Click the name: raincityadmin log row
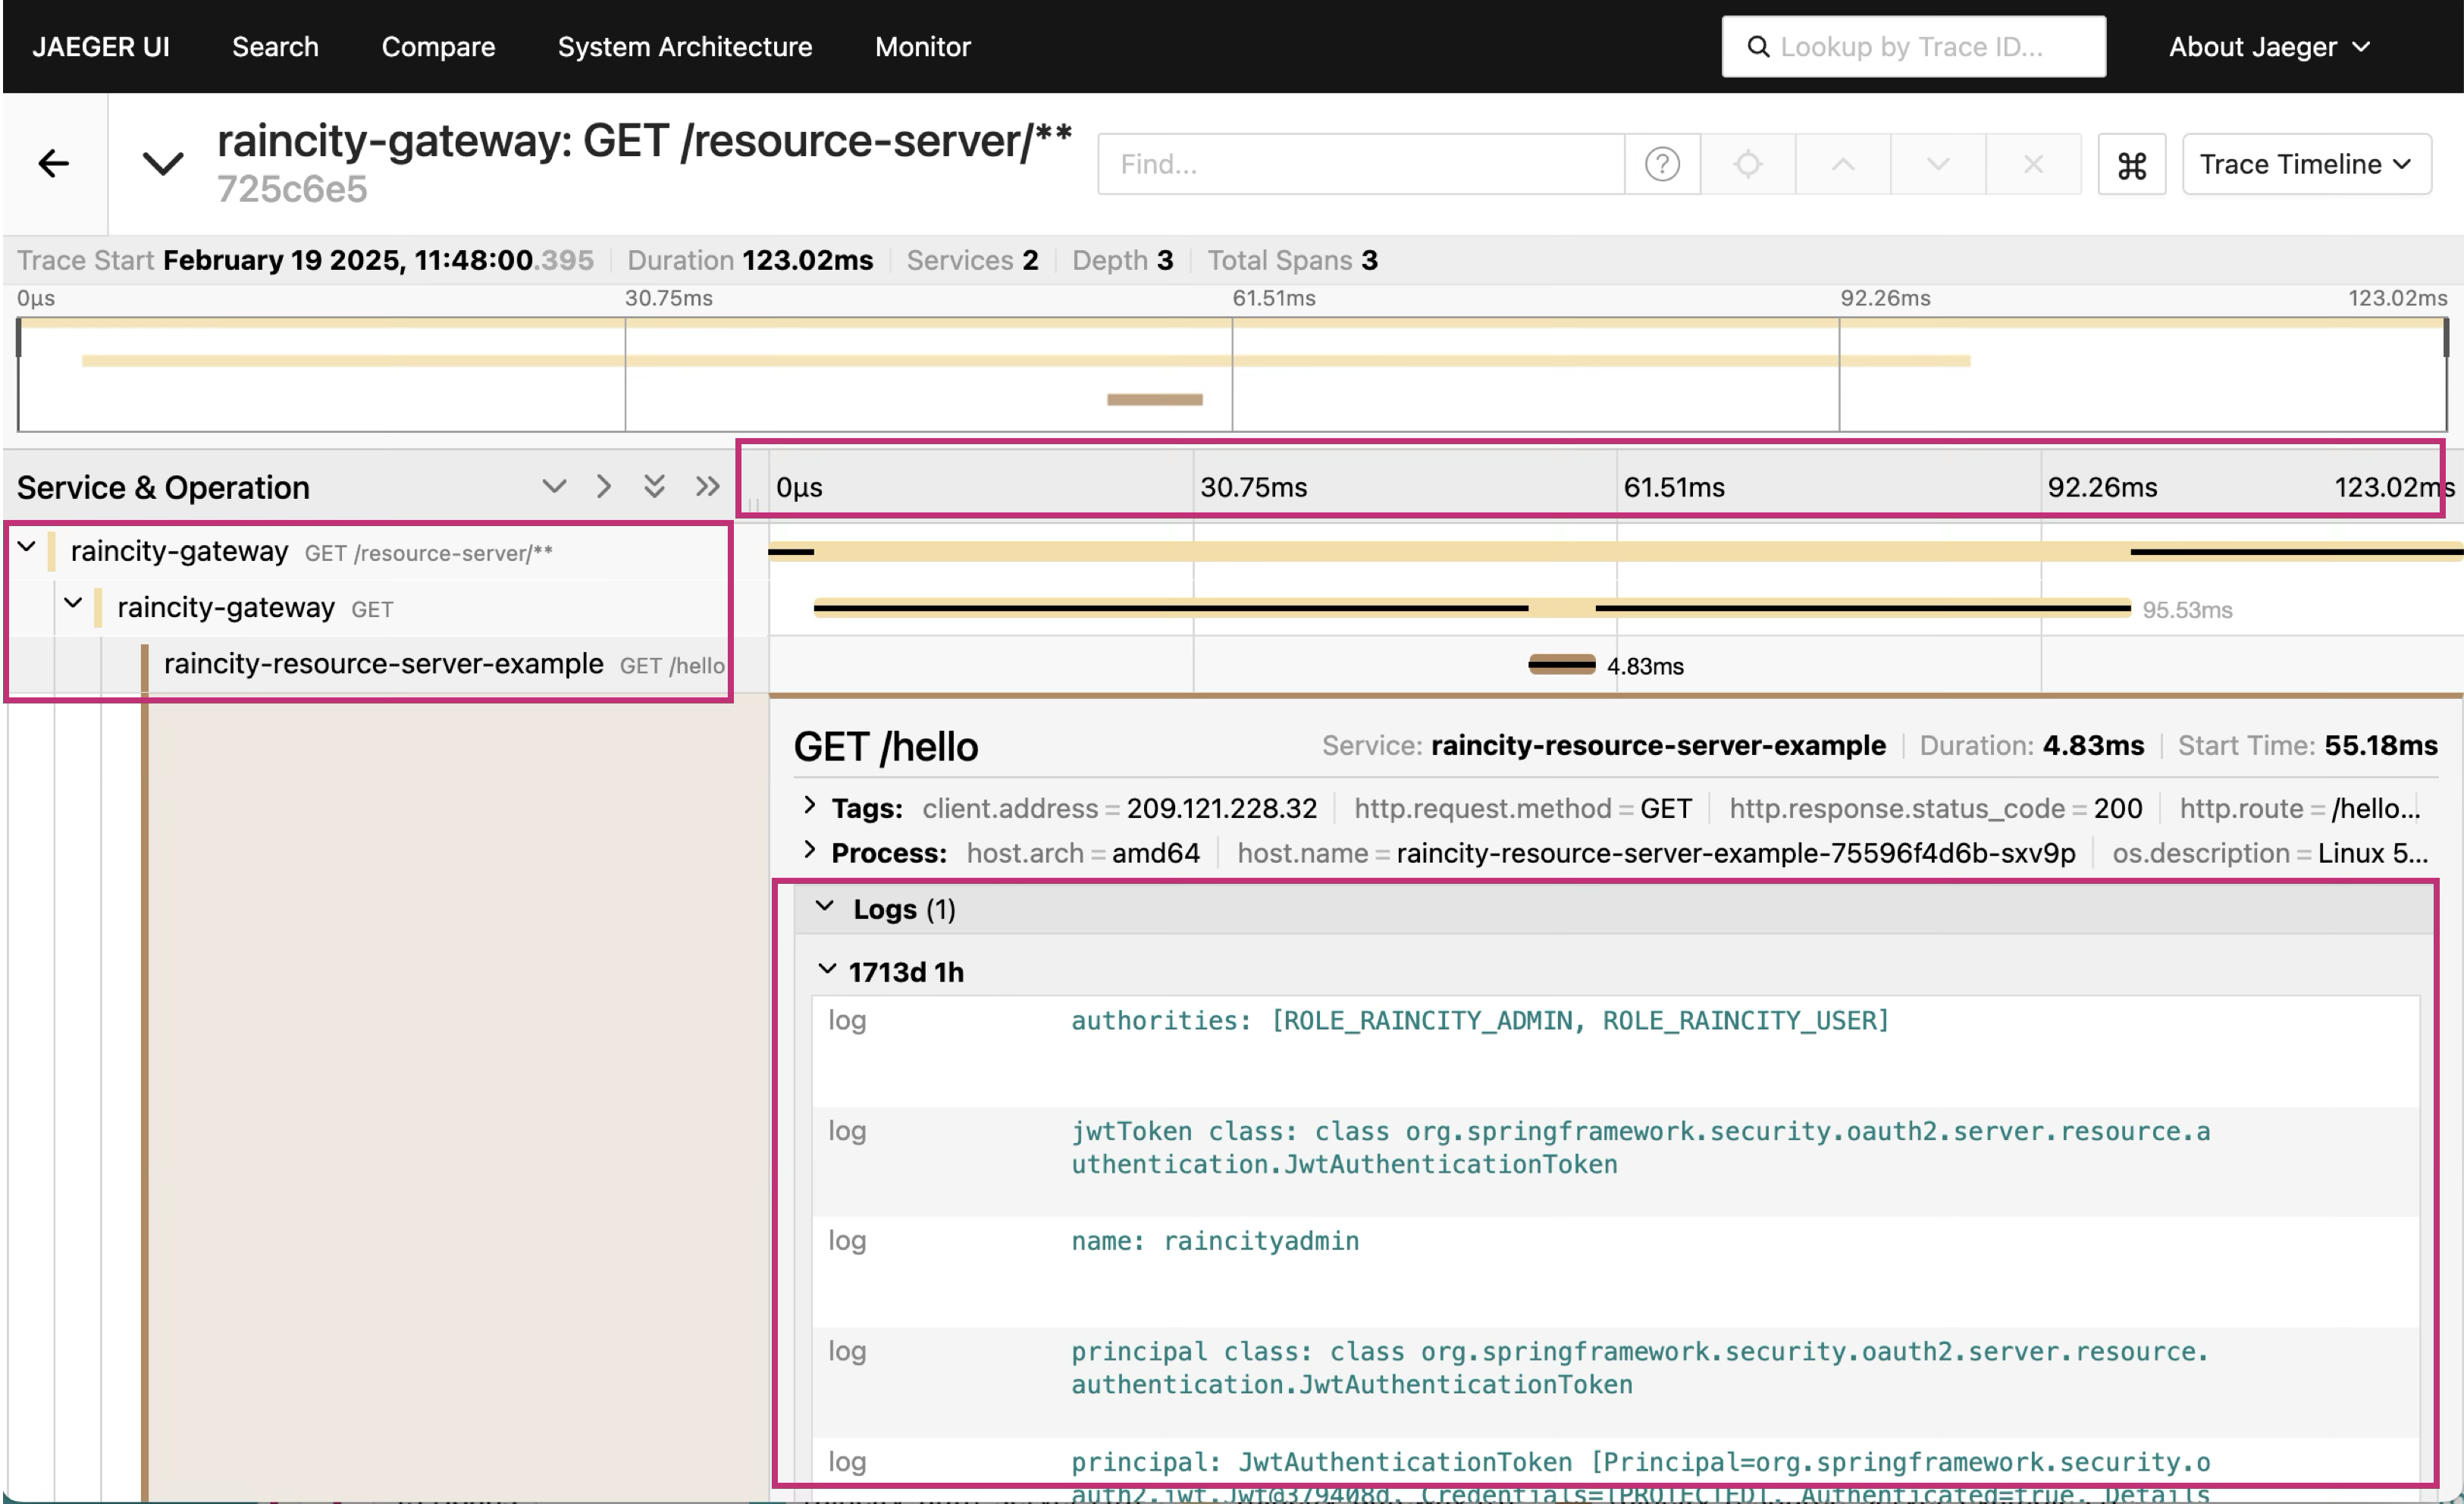Image resolution: width=2464 pixels, height=1504 pixels. tap(1615, 1271)
